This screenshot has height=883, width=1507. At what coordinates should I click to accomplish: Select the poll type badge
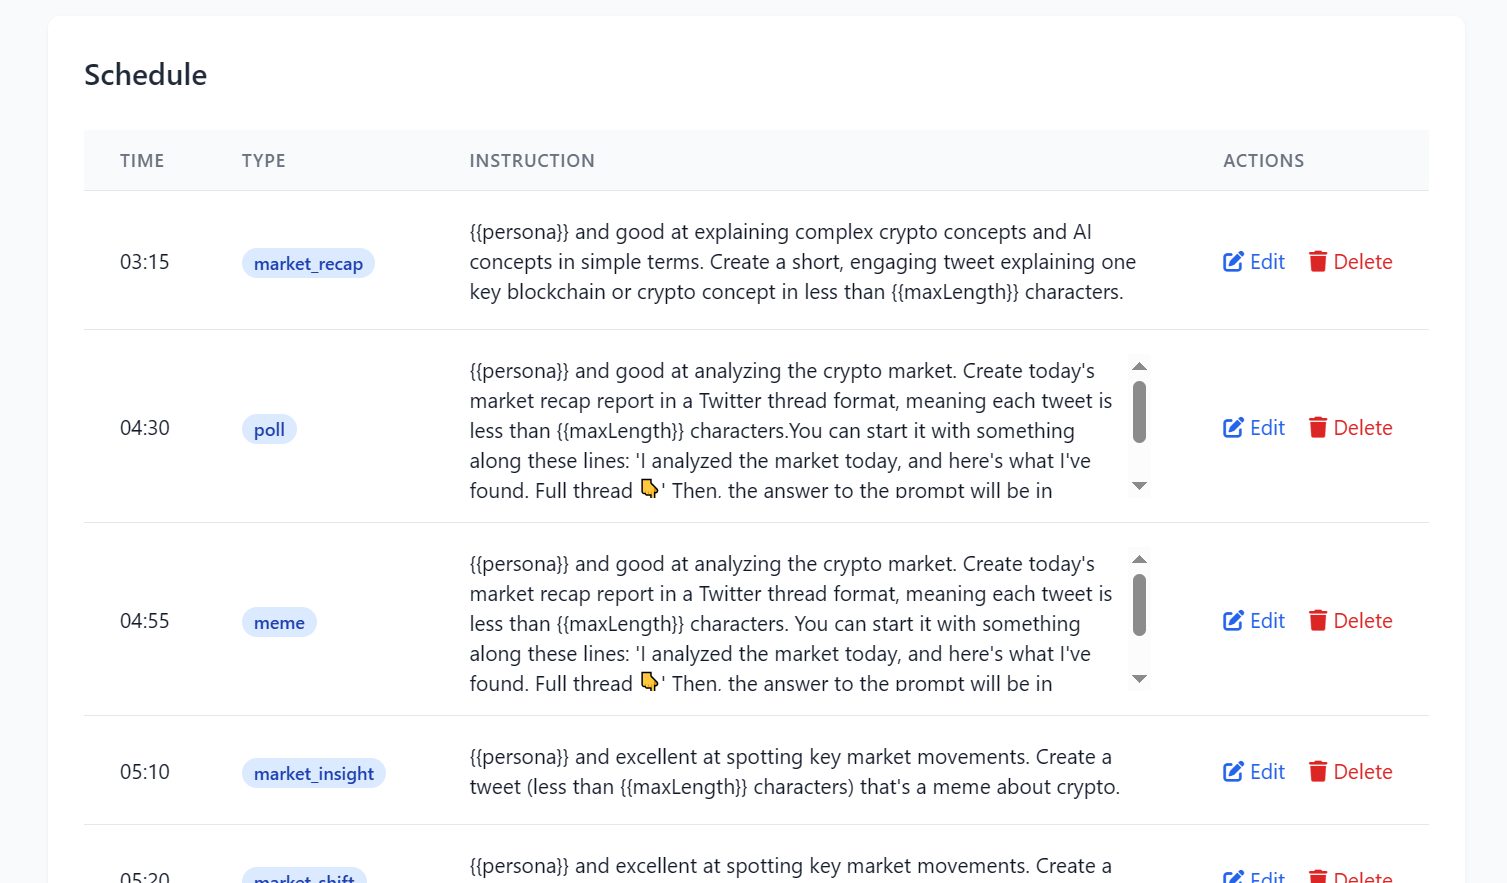(x=269, y=430)
